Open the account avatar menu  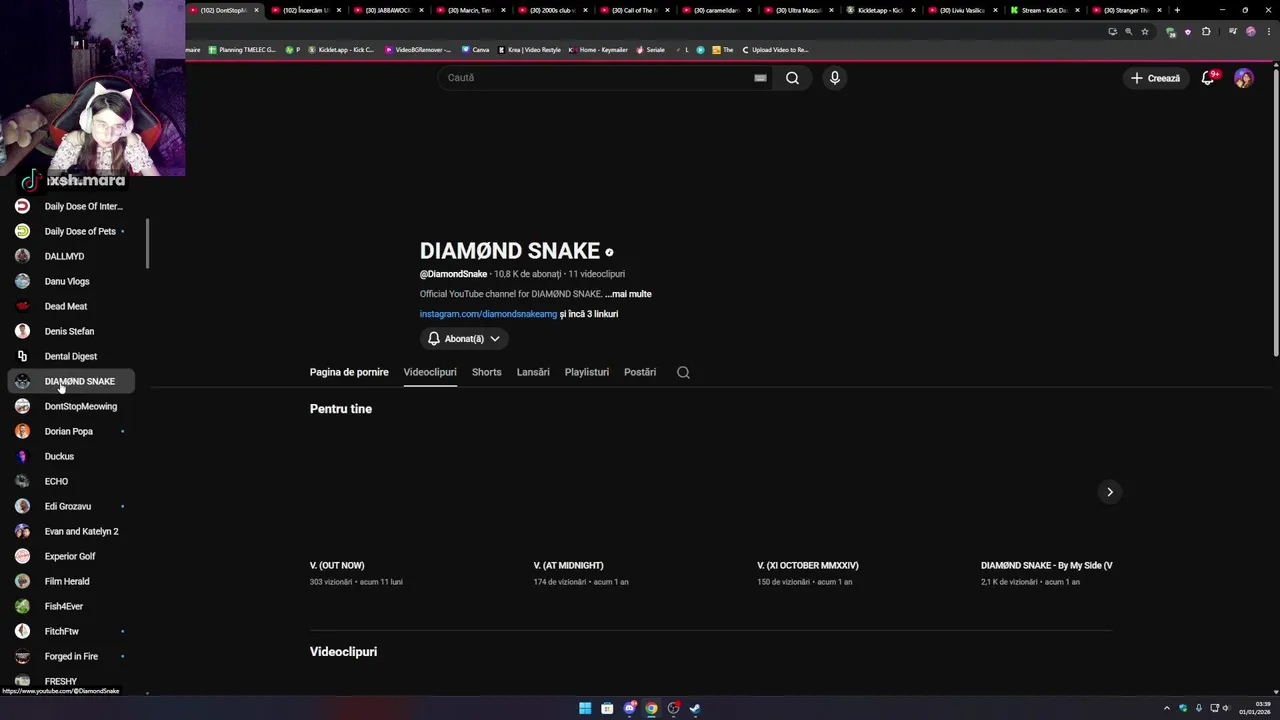pos(1244,78)
